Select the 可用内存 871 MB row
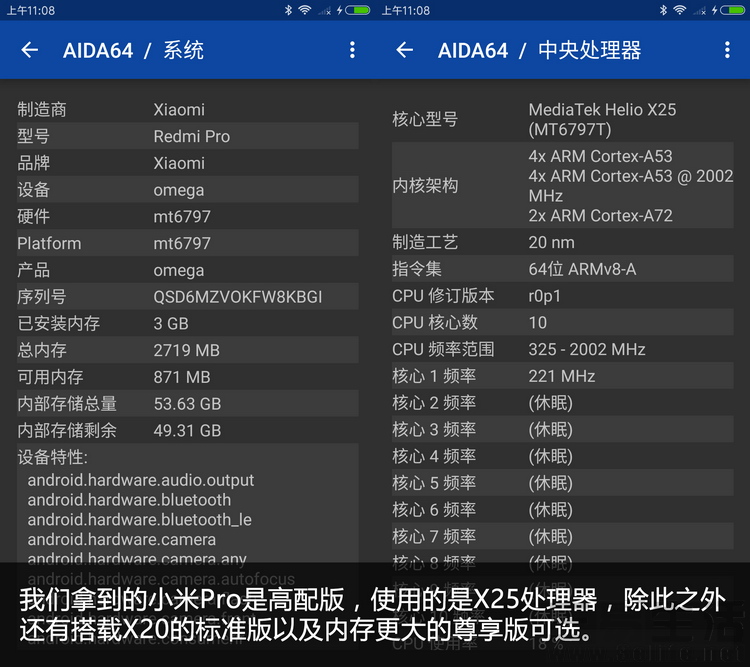This screenshot has width=750, height=667. (x=188, y=378)
